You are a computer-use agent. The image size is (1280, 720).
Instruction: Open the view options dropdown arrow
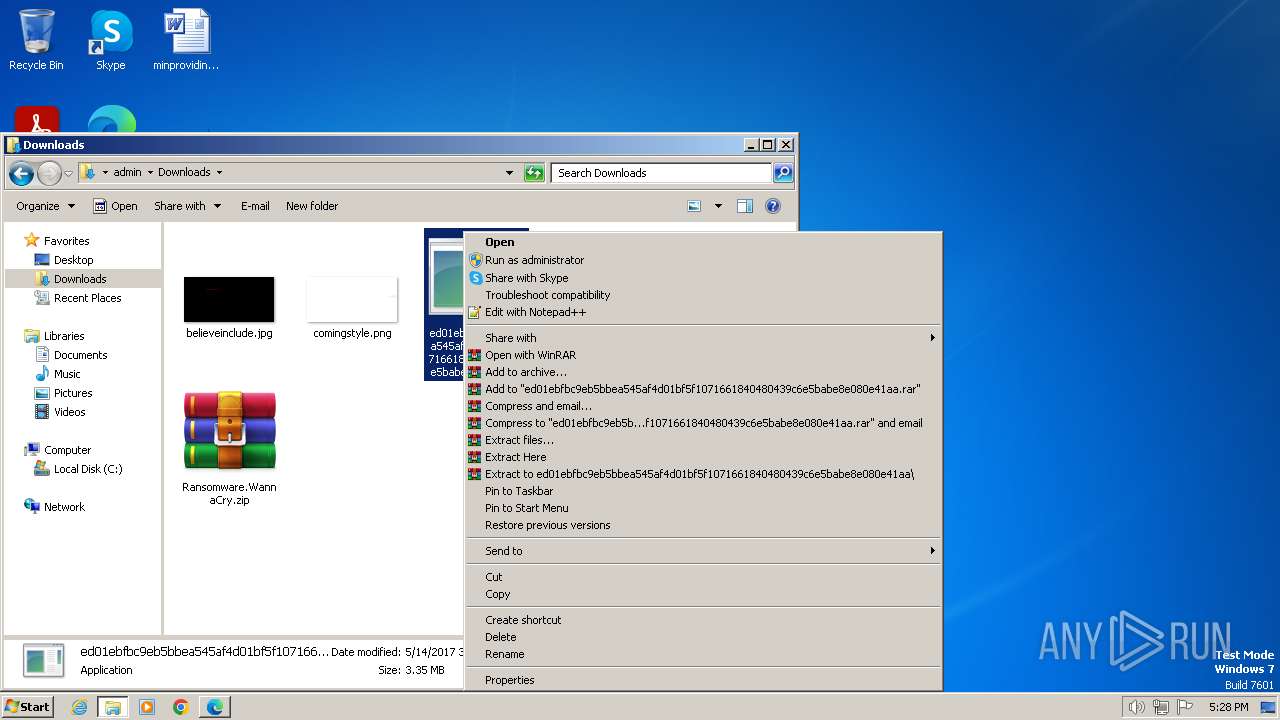717,206
